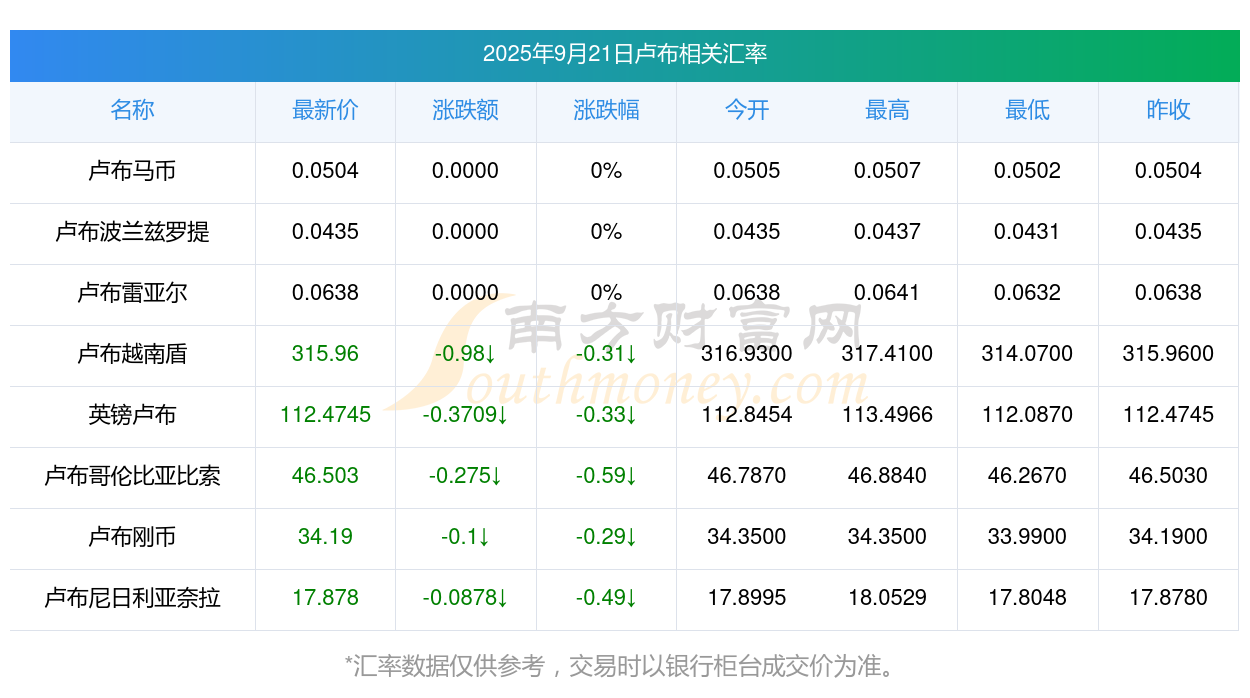Click change percent -0.33↓
The image size is (1250, 698).
(606, 415)
